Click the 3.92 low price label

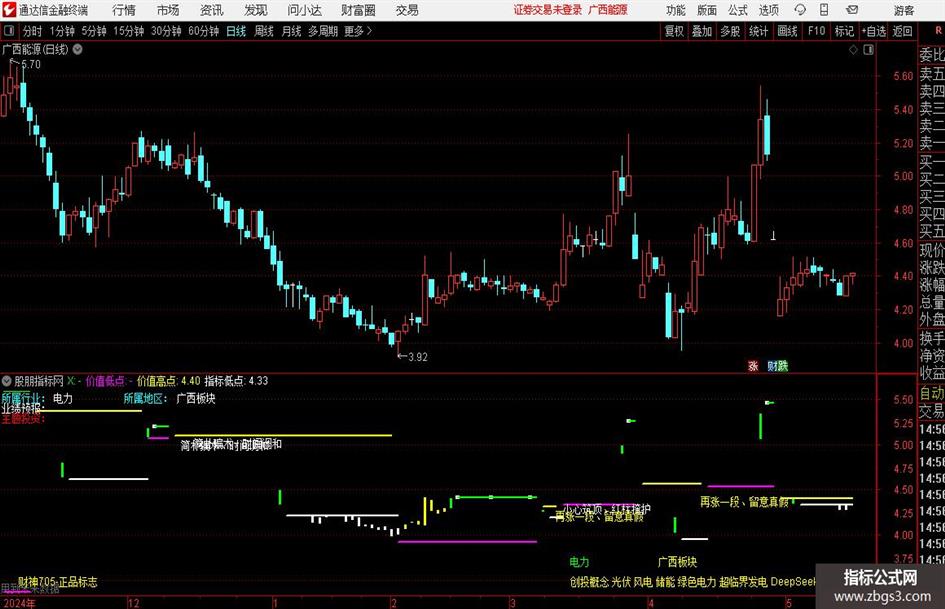point(418,357)
